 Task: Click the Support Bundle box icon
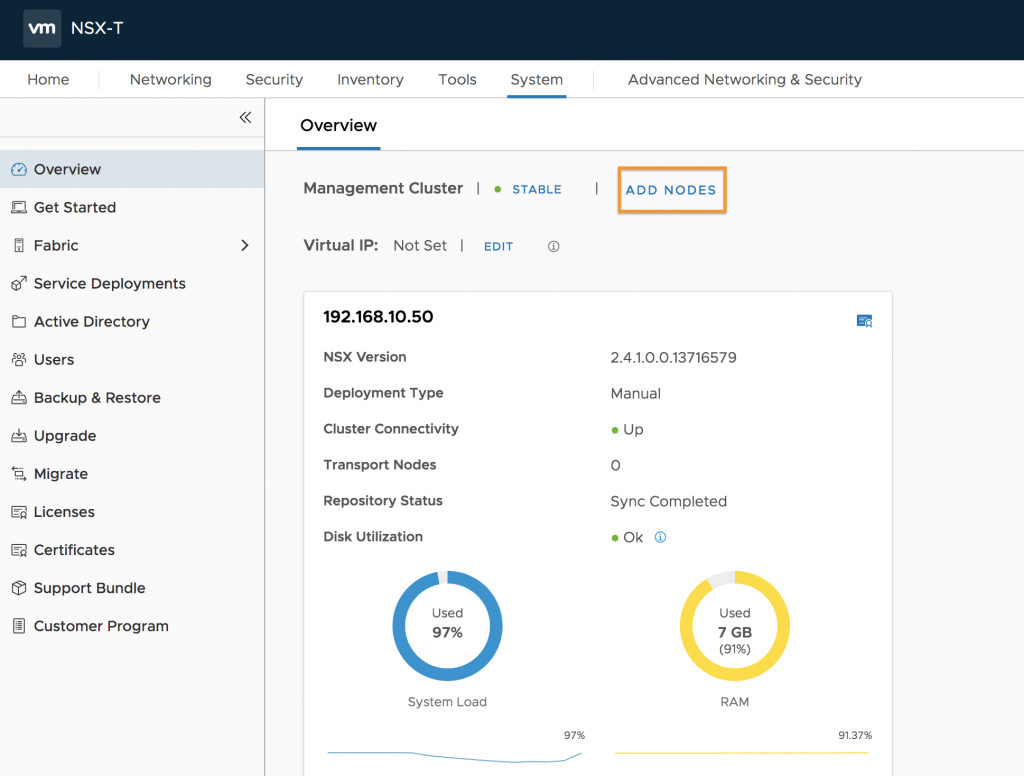tap(19, 588)
